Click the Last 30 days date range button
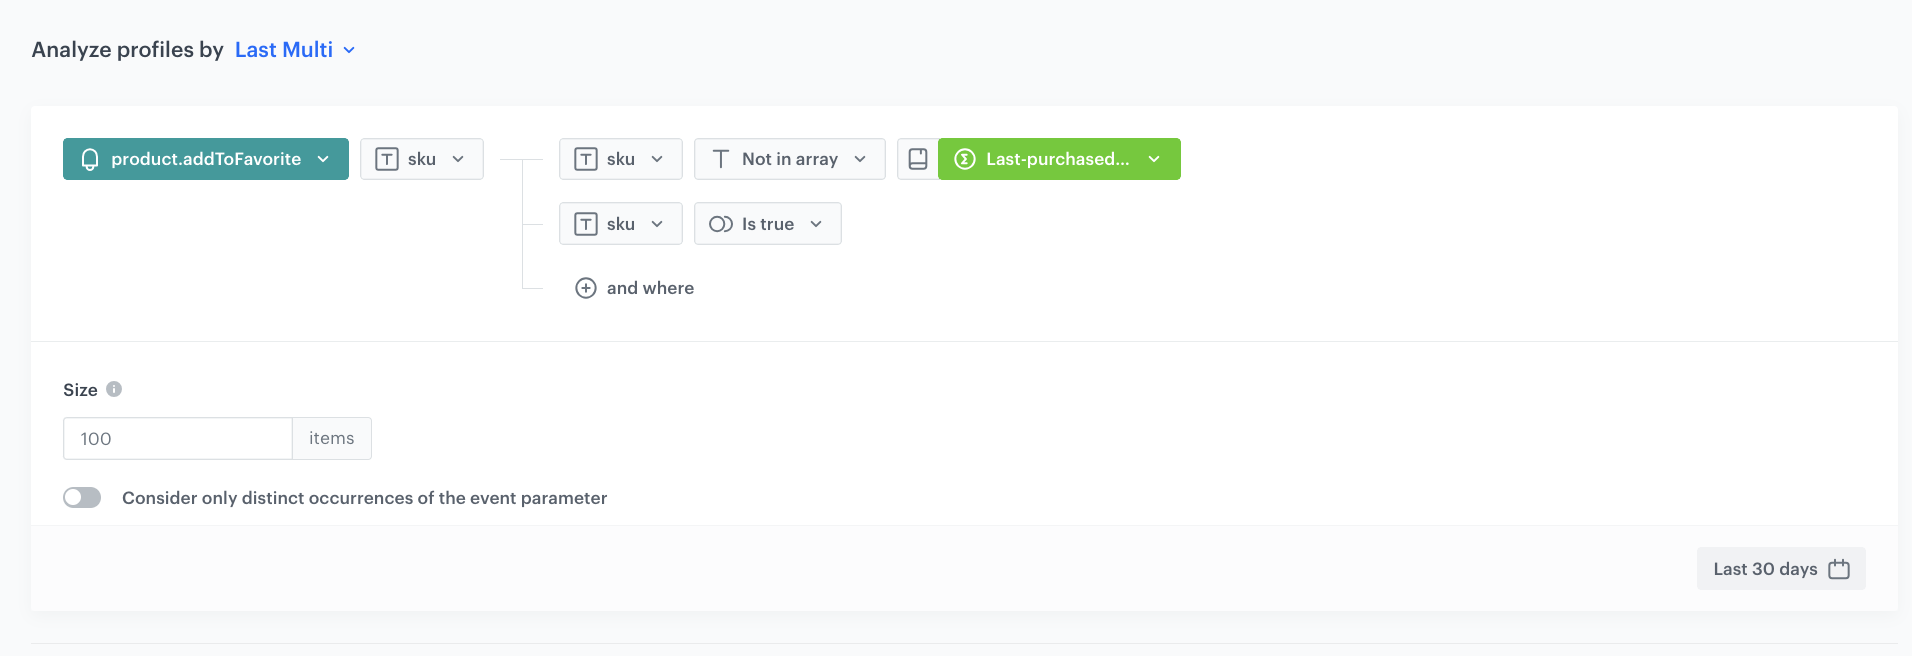 coord(1765,569)
